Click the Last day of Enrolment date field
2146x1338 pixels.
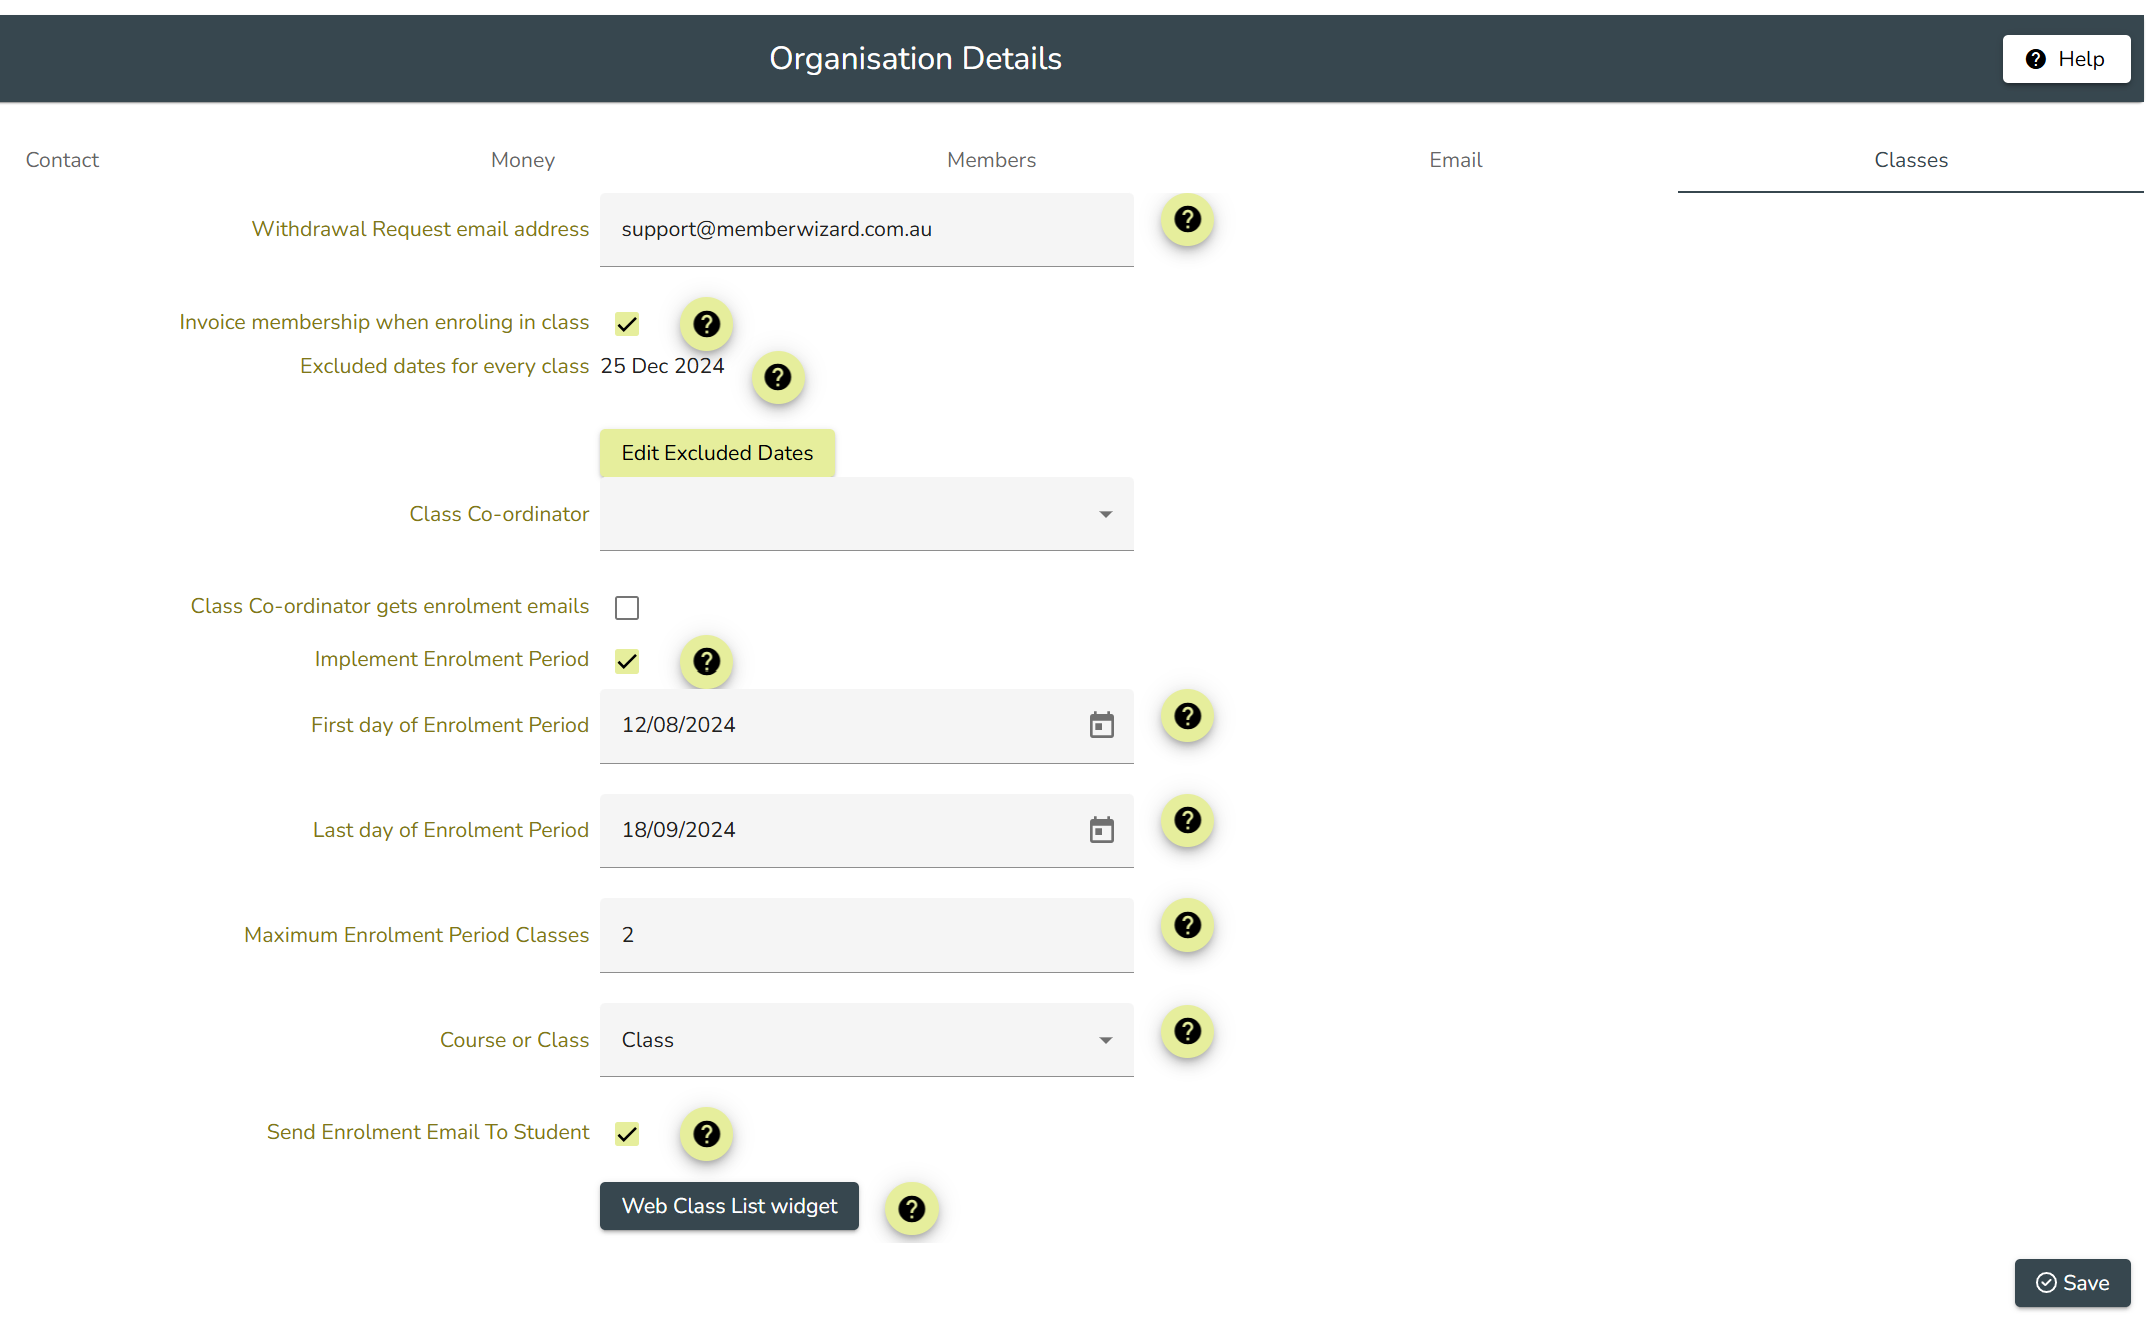point(866,830)
